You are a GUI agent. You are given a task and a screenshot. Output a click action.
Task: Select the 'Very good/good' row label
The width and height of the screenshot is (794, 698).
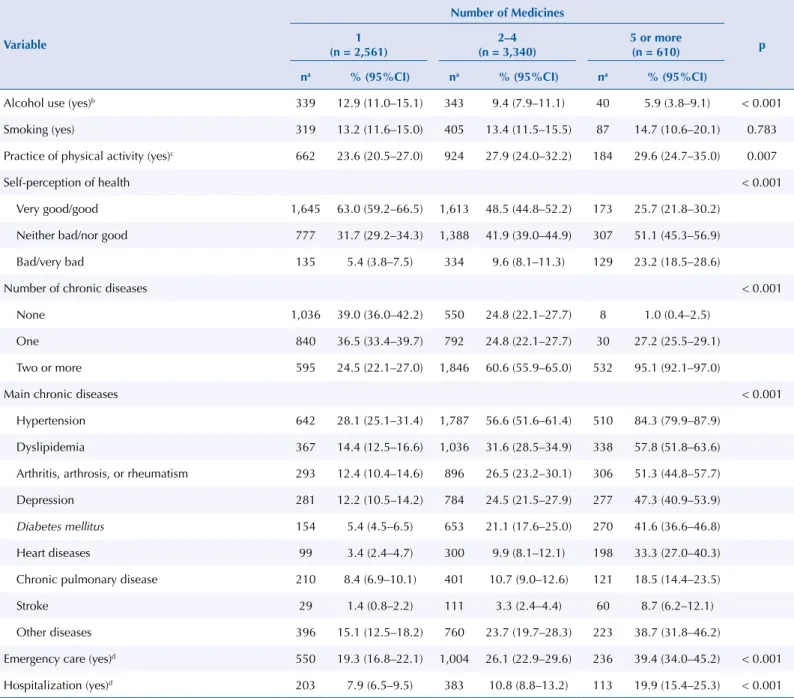pos(57,209)
